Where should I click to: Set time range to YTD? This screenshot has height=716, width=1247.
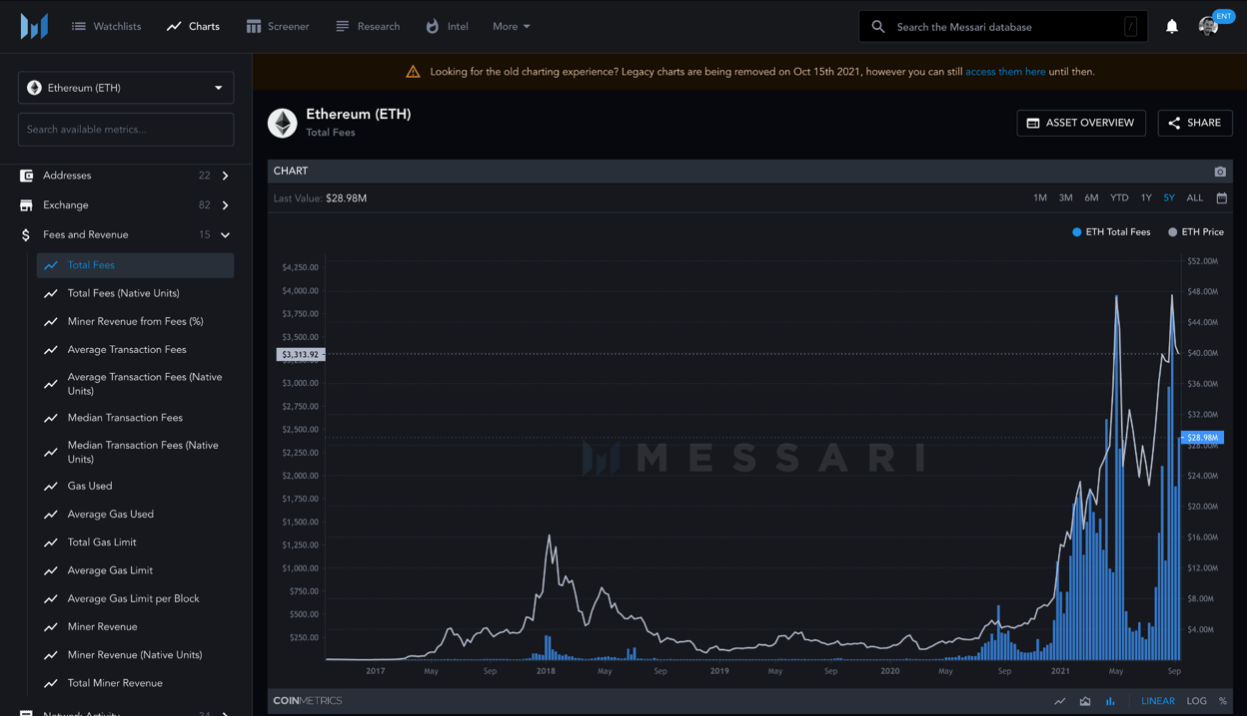(1119, 198)
